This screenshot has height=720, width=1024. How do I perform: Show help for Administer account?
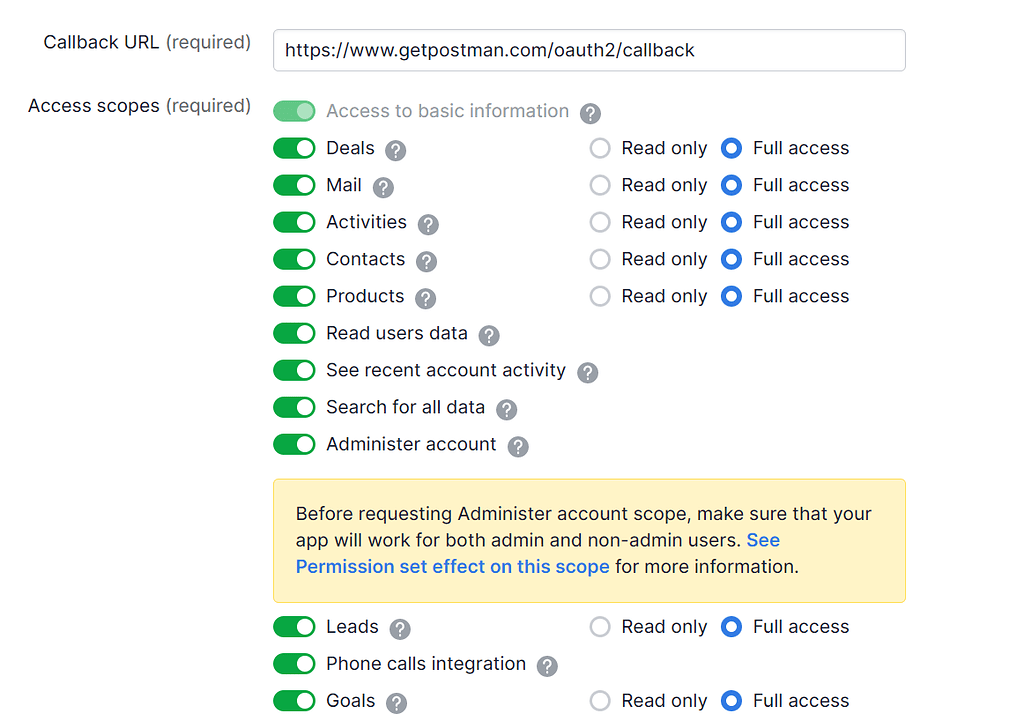pyautogui.click(x=517, y=446)
